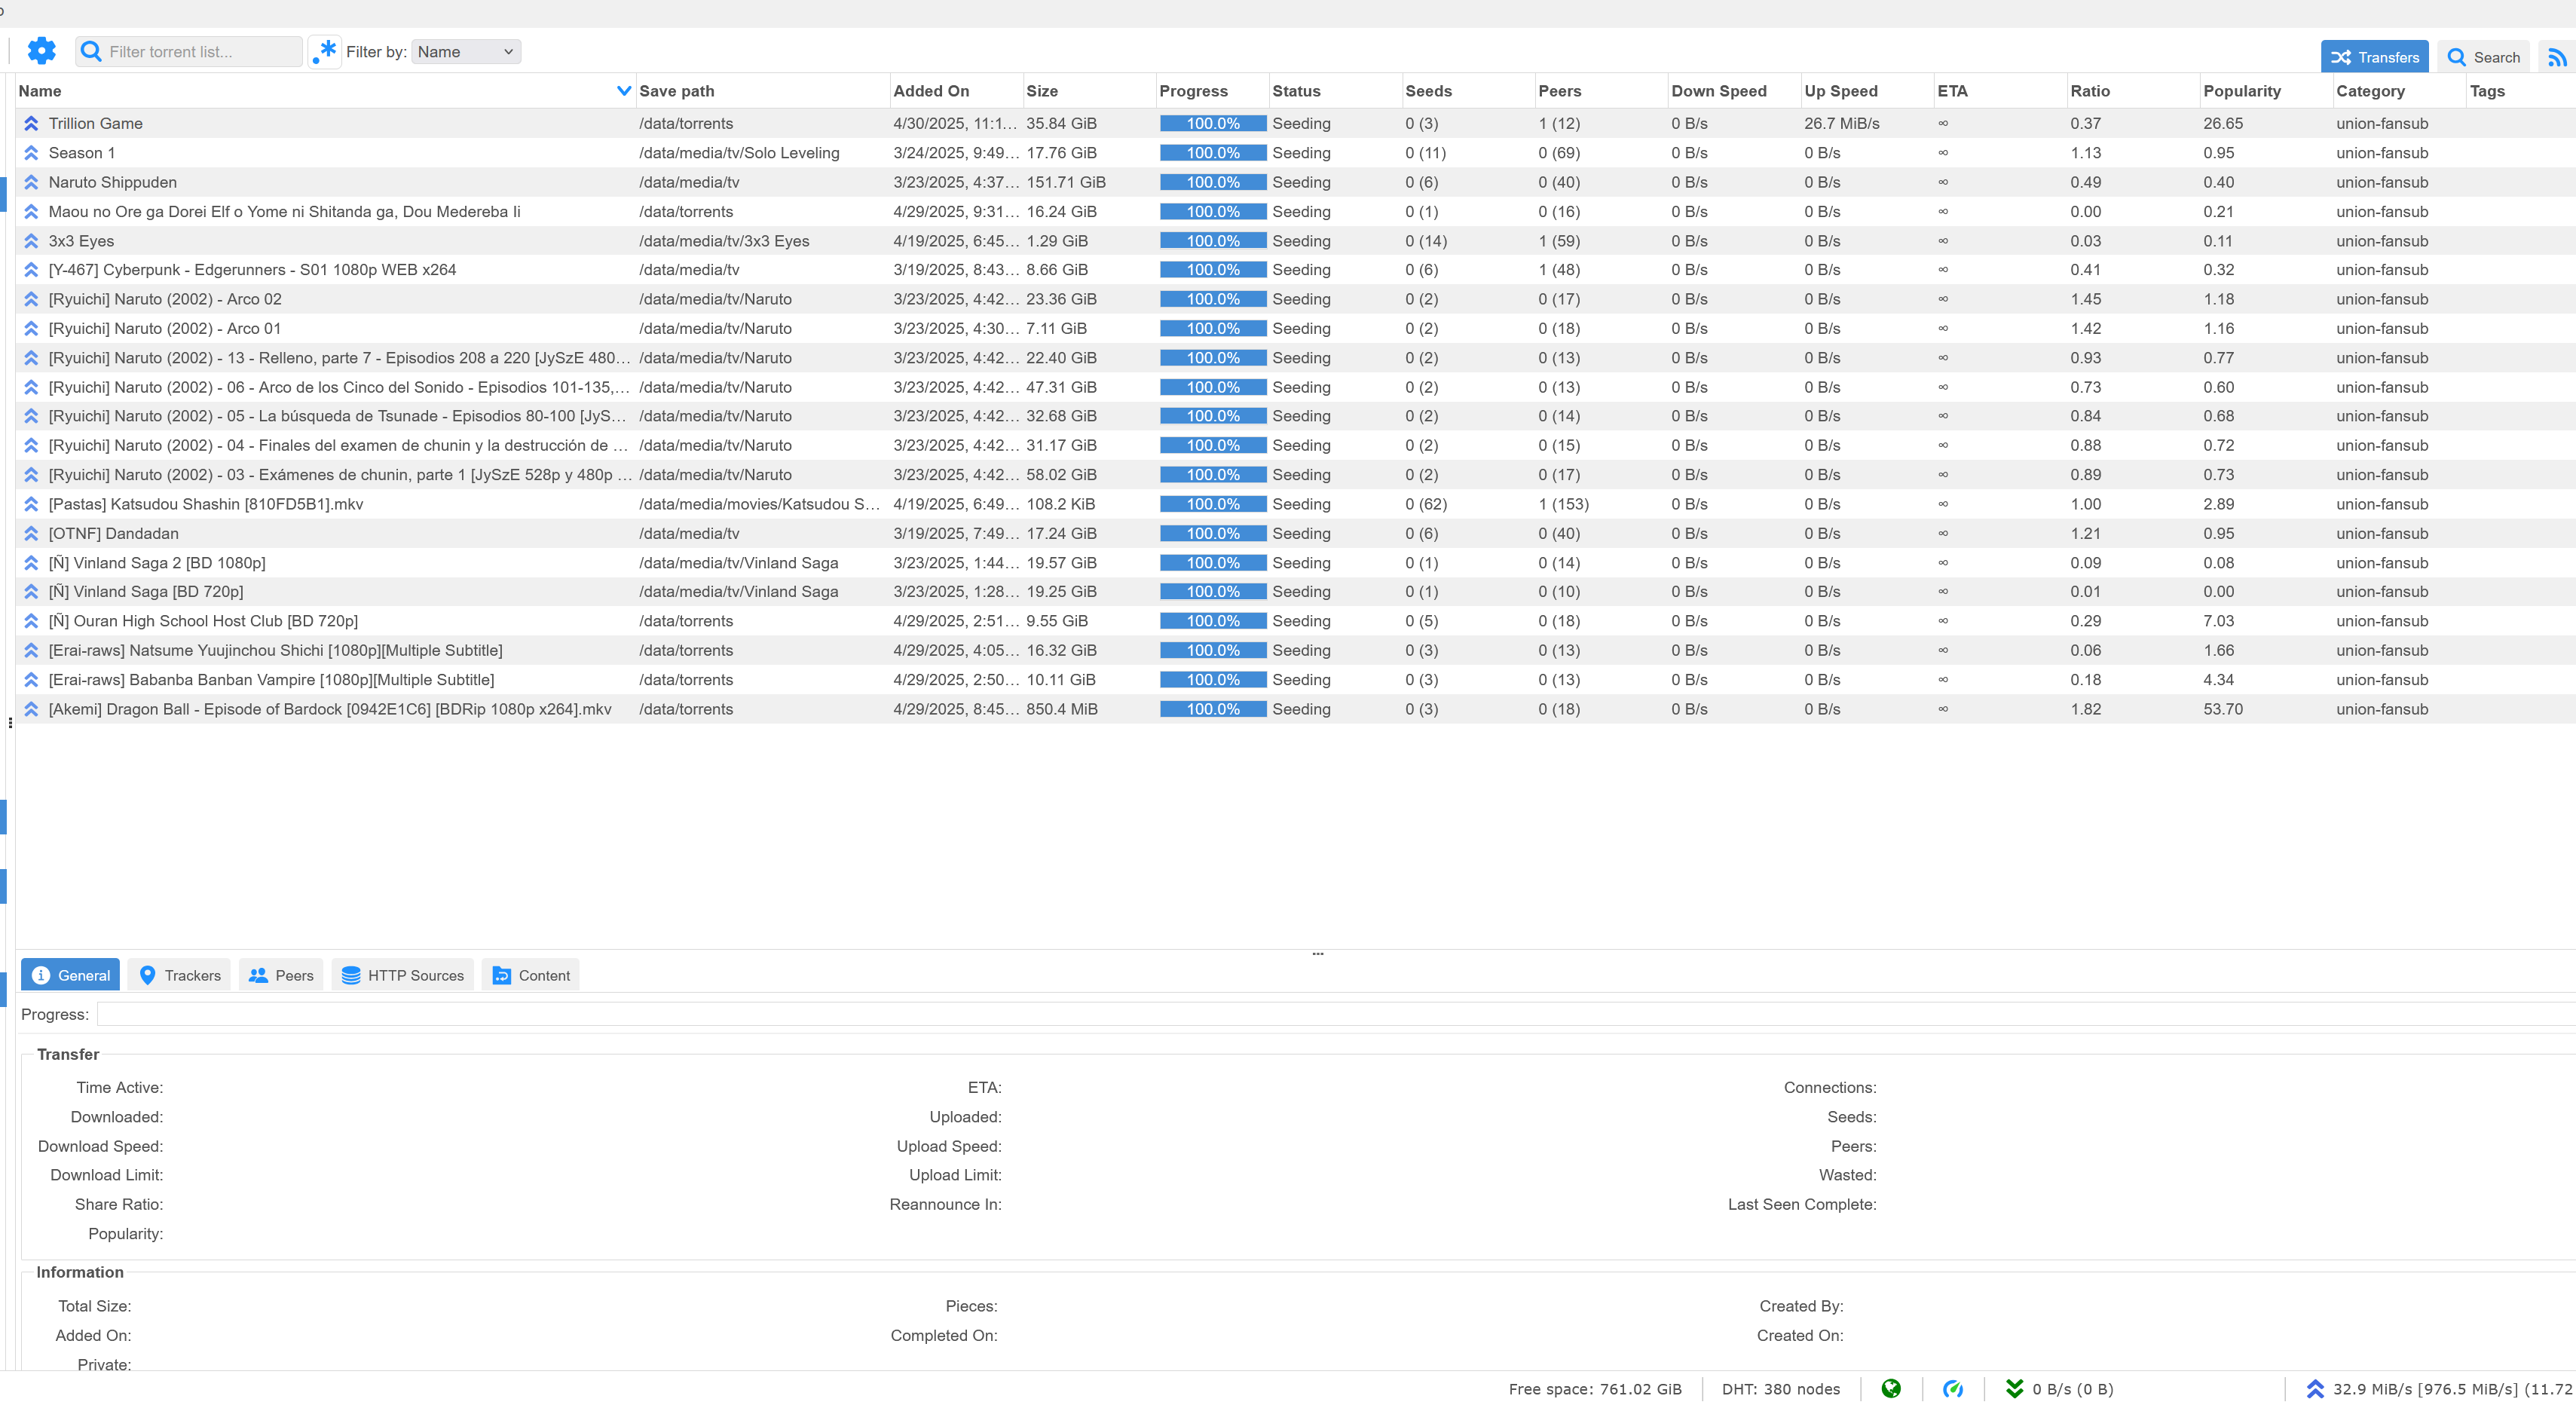This screenshot has width=2576, height=1402.
Task: Click the upload speed arrow icon
Action: [2314, 1388]
